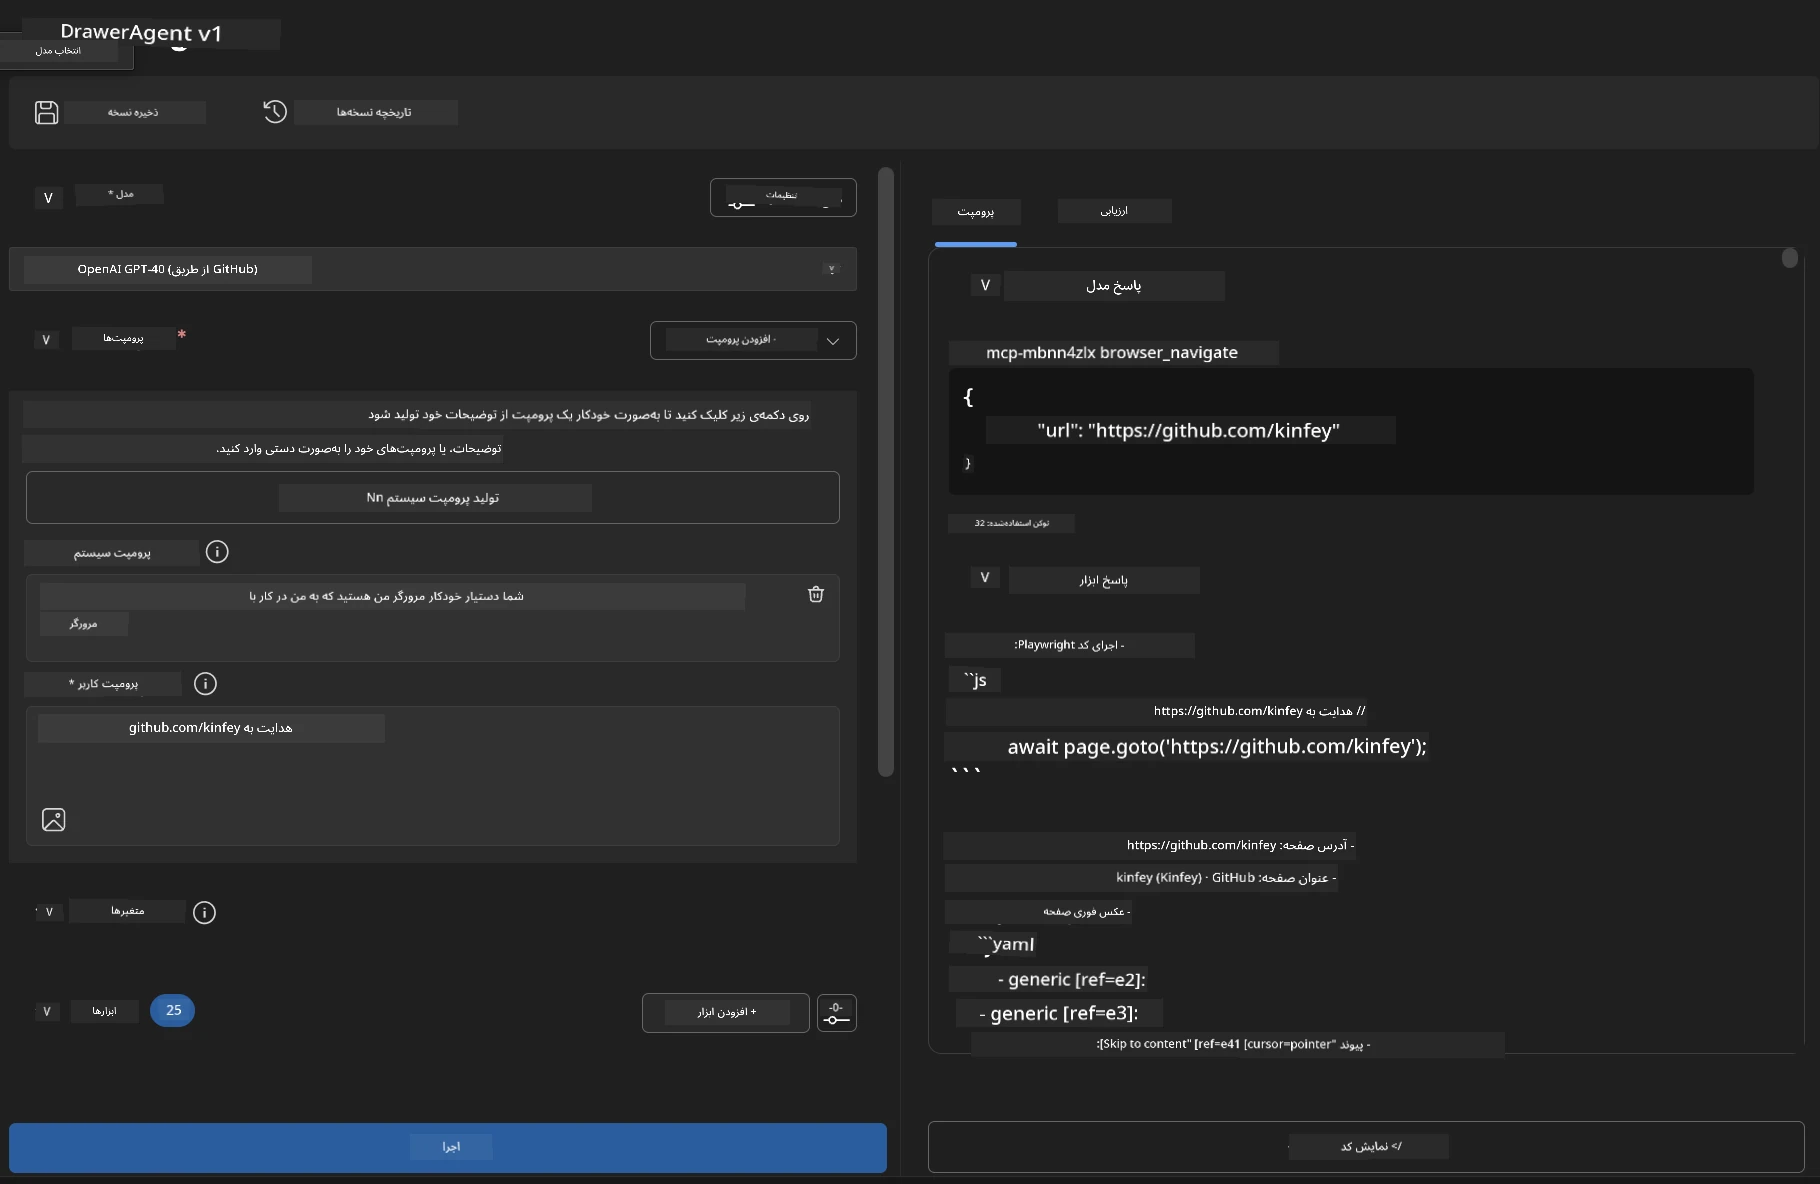Collapse the Prompts section chevron
1820x1184 pixels.
46,340
